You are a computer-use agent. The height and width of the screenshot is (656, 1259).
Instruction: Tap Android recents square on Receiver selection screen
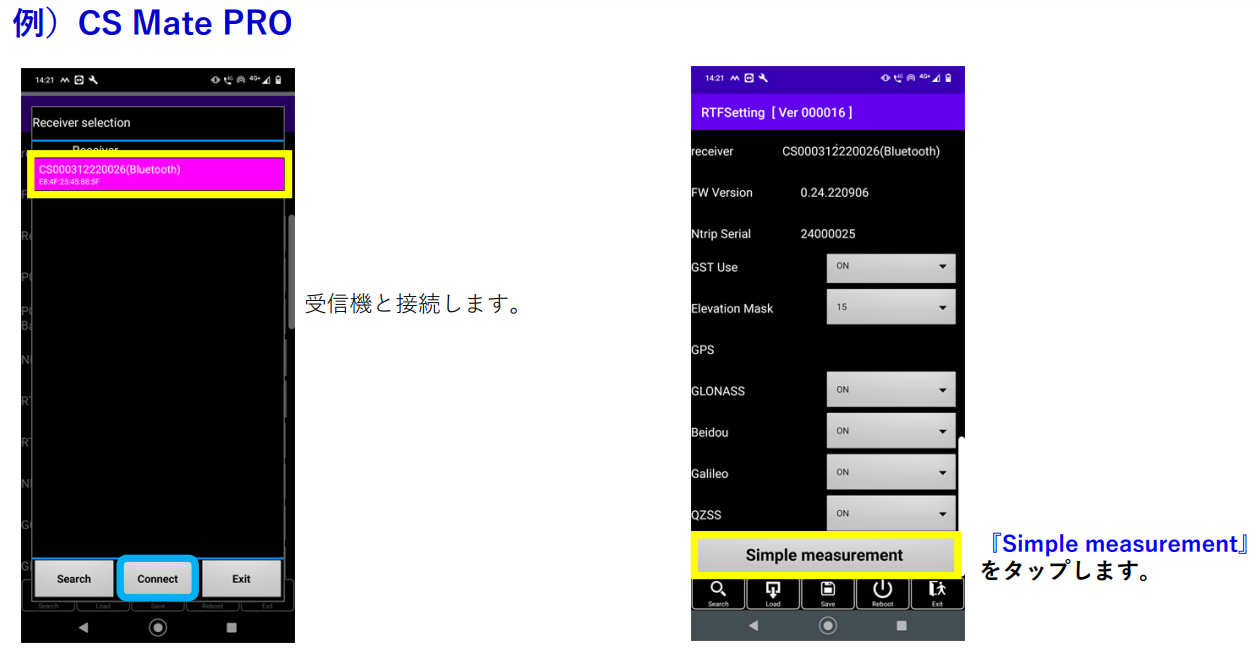[232, 627]
